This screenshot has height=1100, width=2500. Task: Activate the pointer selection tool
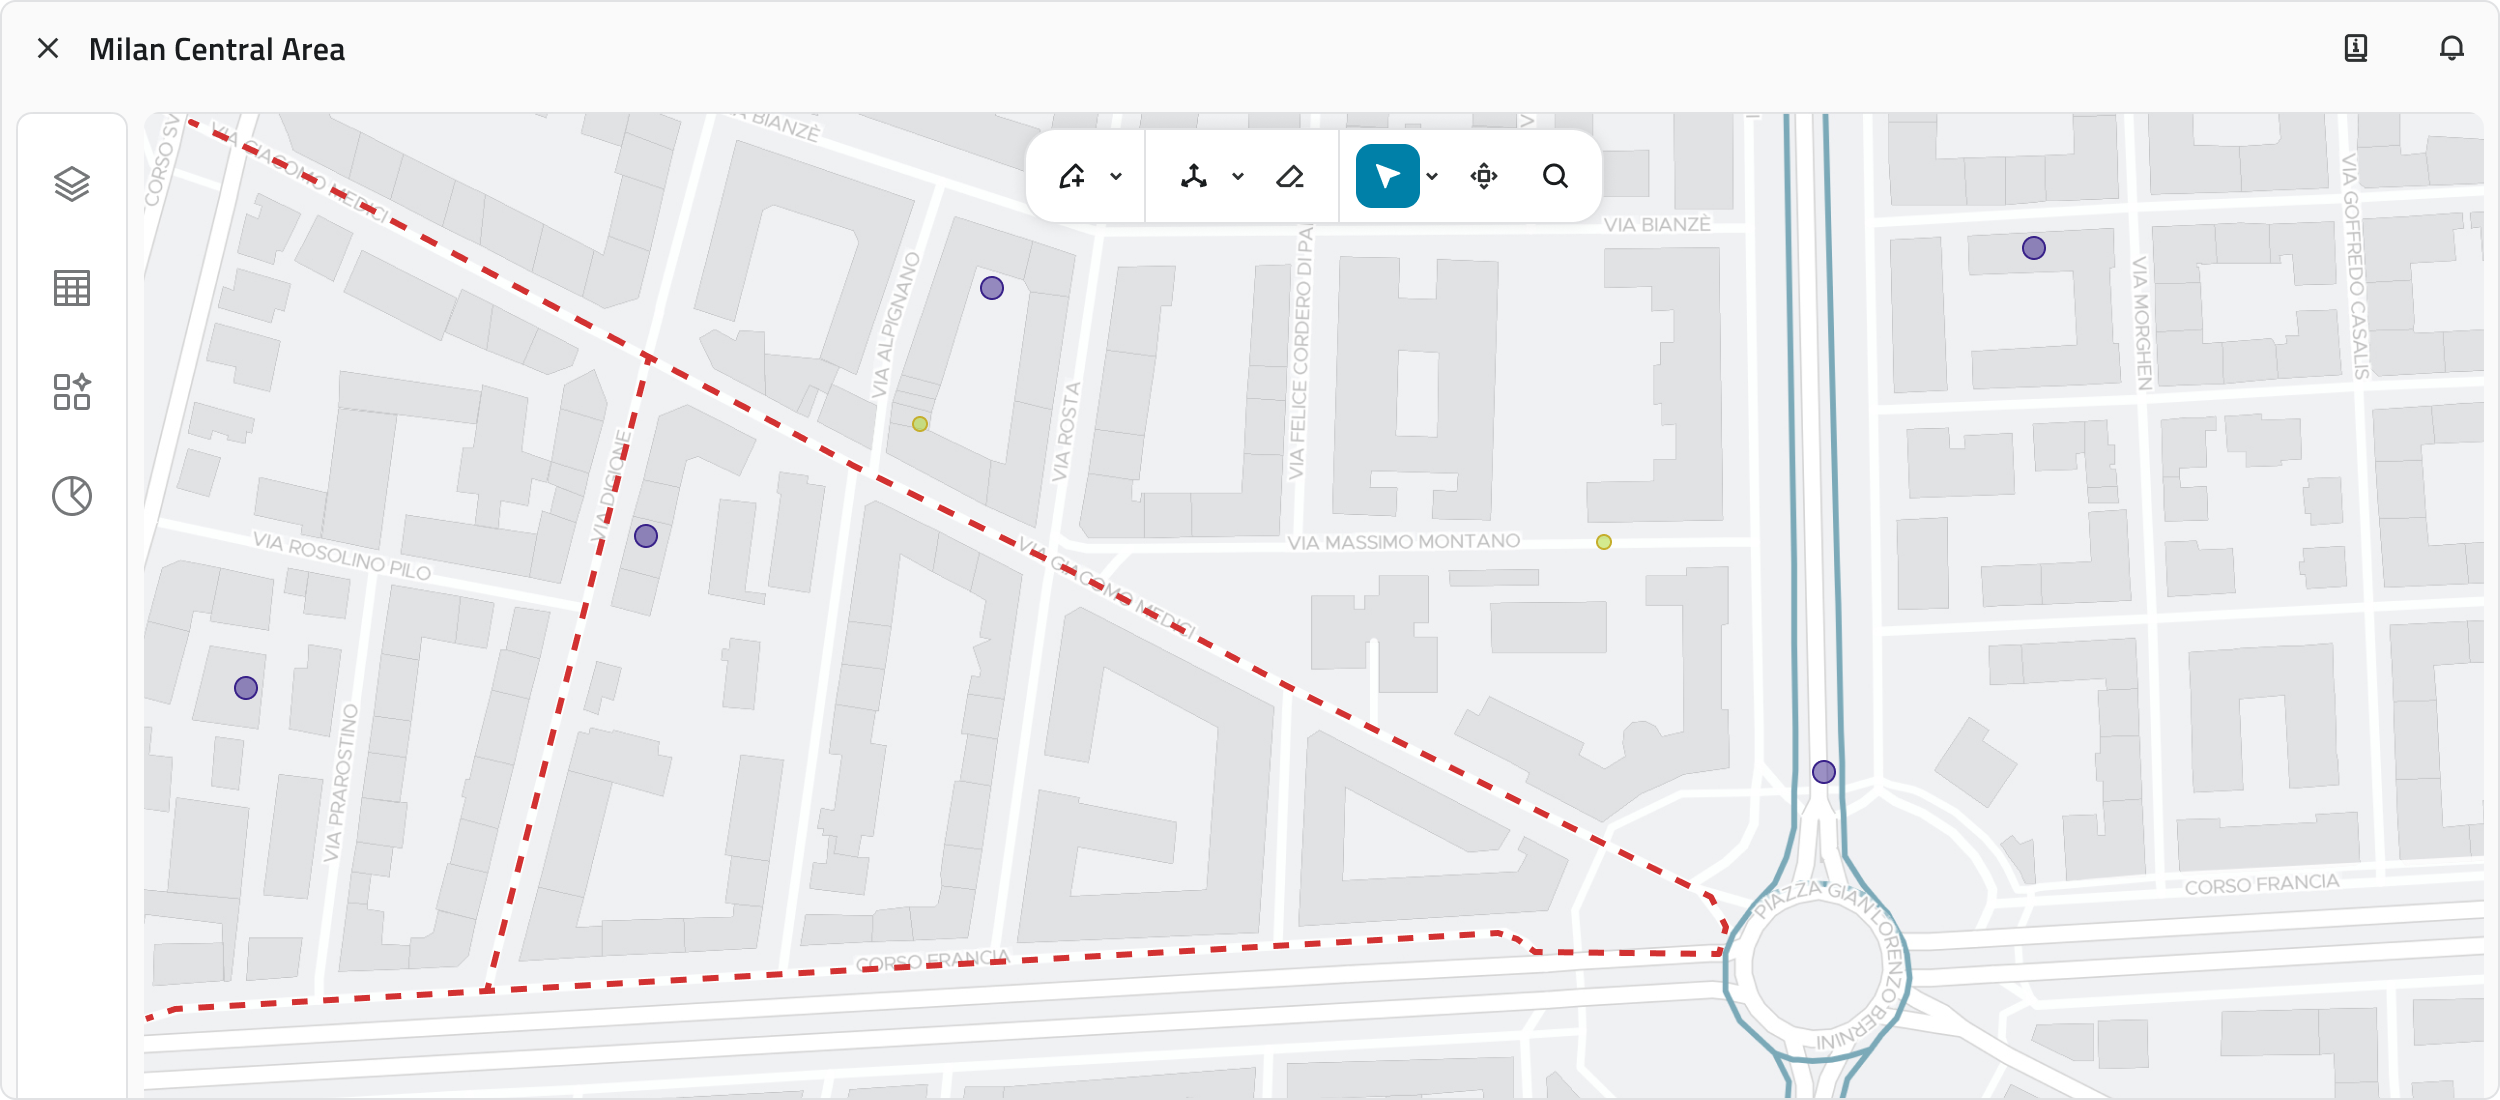1387,177
